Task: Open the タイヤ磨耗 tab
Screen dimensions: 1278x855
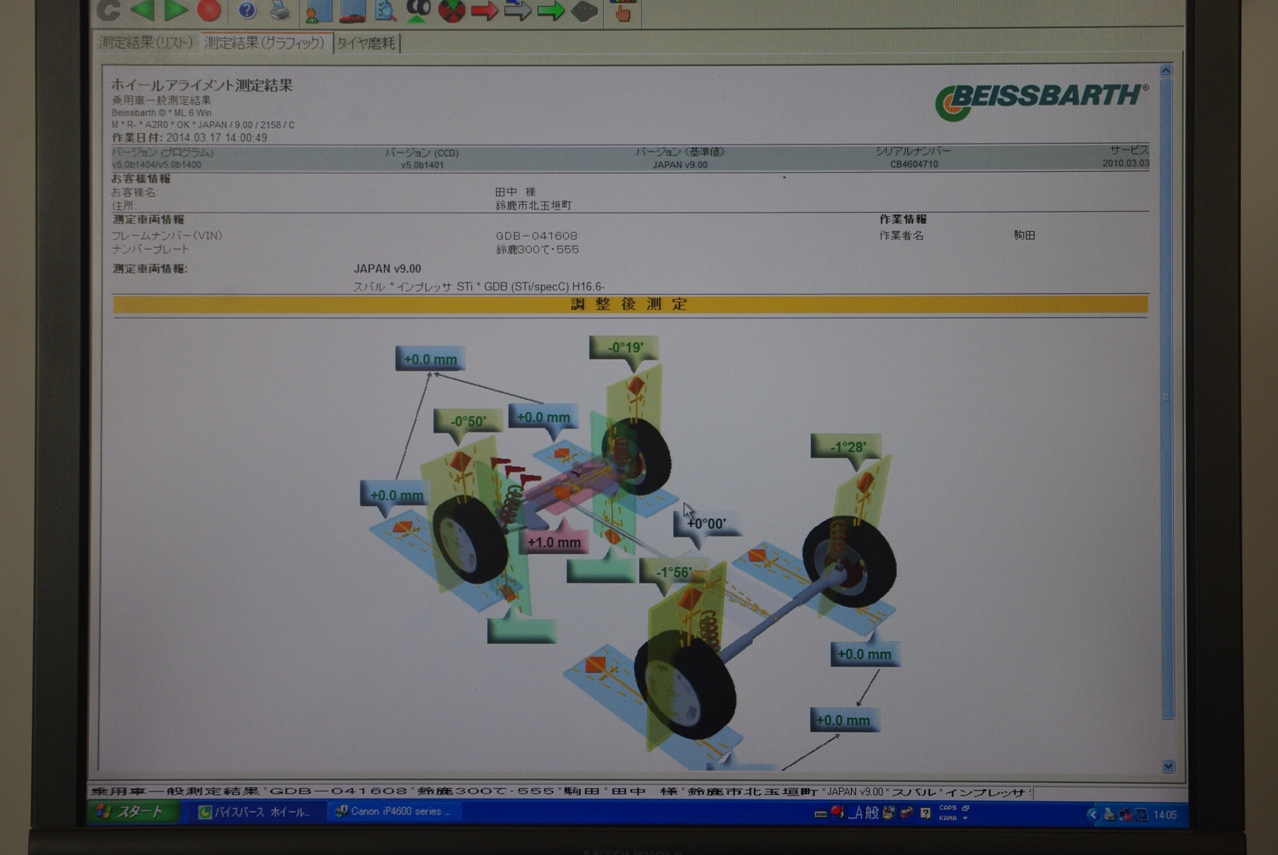Action: tap(366, 43)
